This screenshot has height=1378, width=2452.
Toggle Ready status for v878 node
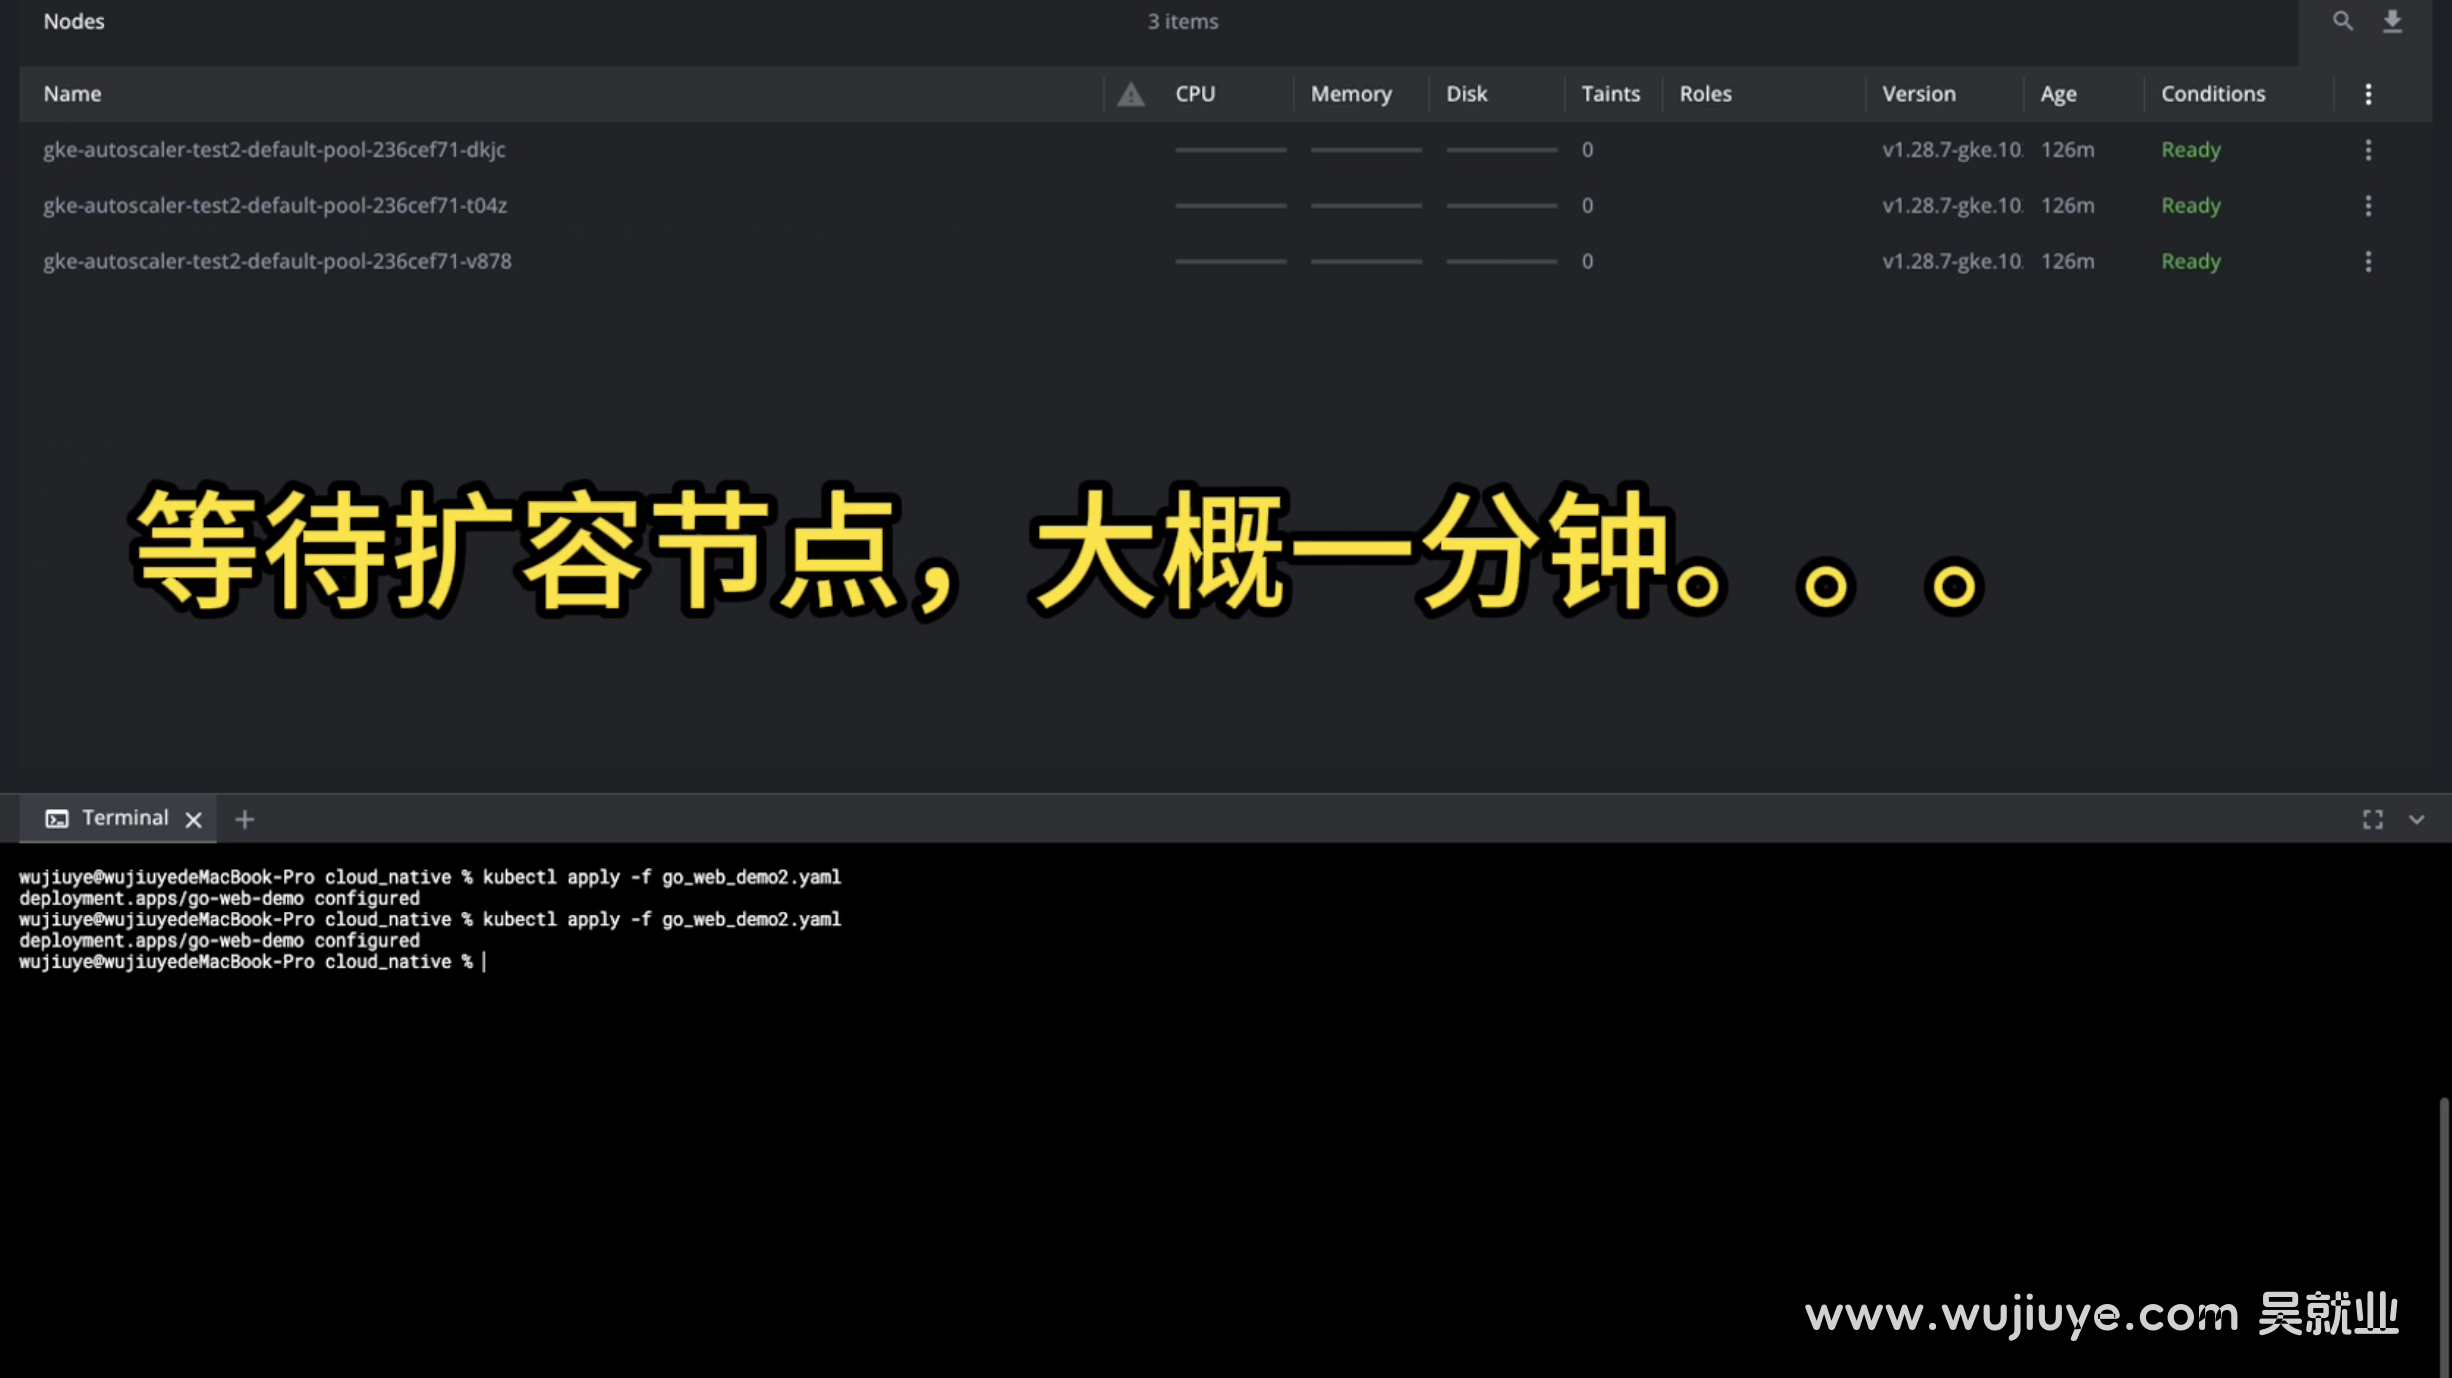coord(2189,259)
